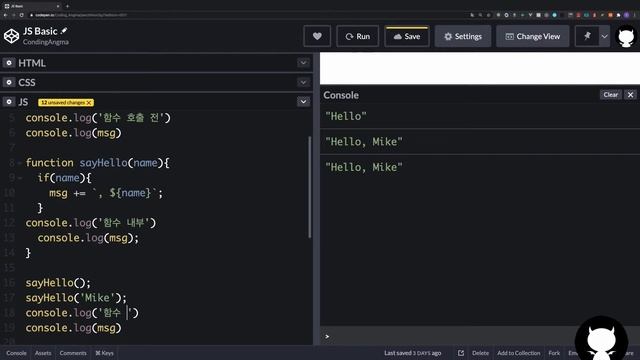The image size is (640, 360).
Task: Toggle the Console tab in the footer
Action: tap(16, 353)
